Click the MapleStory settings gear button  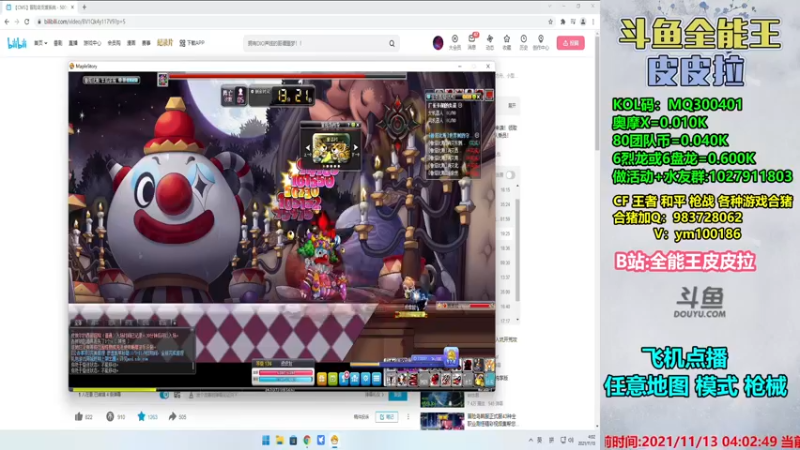pos(366,379)
